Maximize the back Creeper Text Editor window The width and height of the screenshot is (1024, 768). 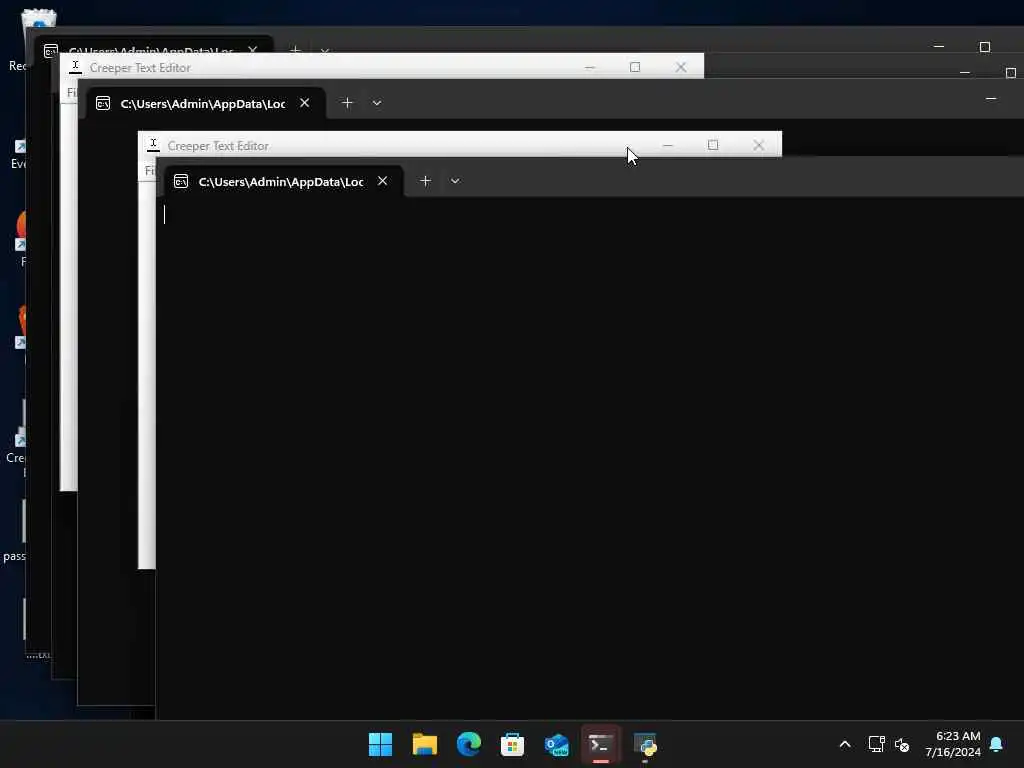click(635, 67)
